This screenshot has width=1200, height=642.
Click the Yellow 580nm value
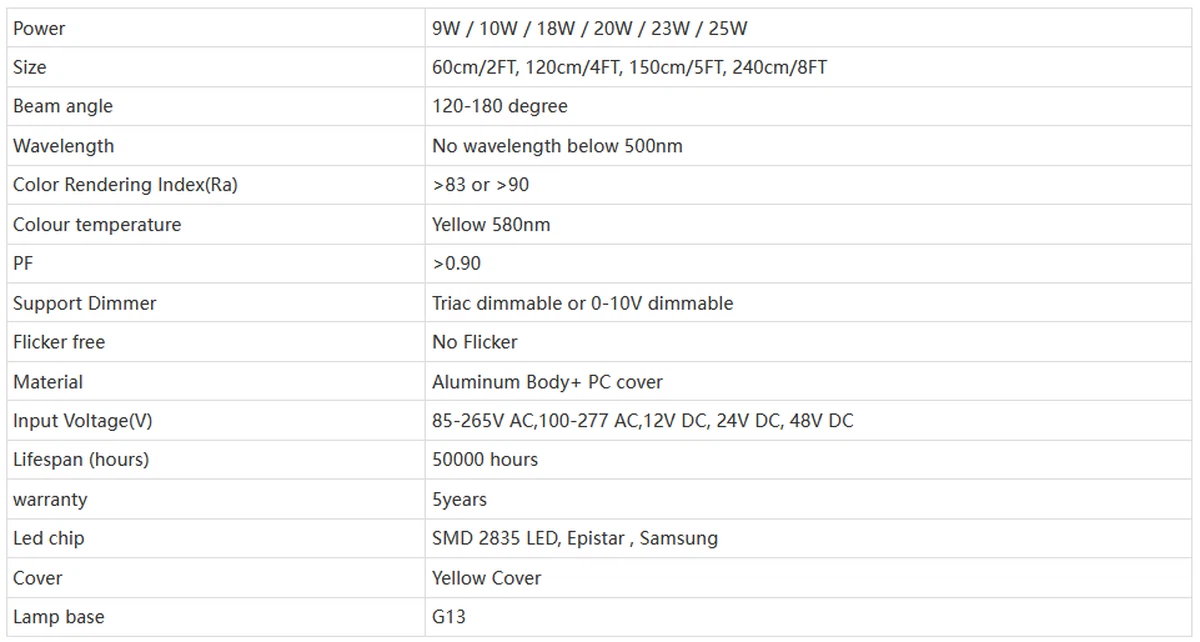[x=491, y=224]
